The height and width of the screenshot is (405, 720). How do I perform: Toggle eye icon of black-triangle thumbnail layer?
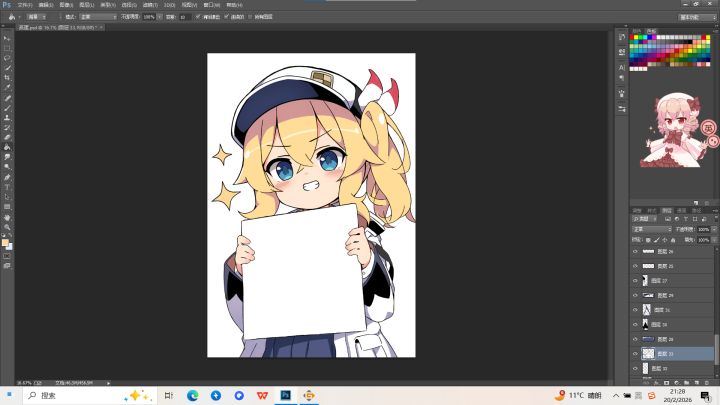click(636, 325)
